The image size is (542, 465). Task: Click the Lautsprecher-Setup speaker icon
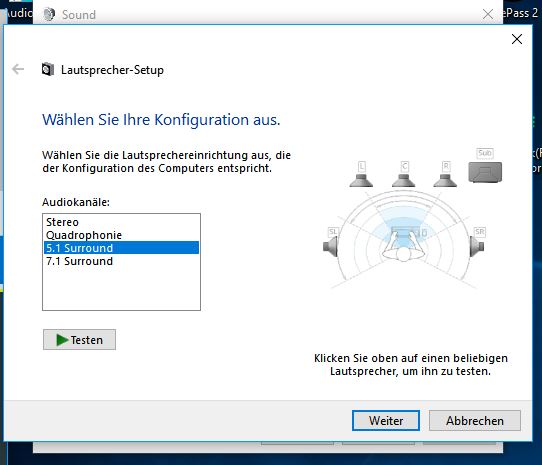pyautogui.click(x=48, y=69)
